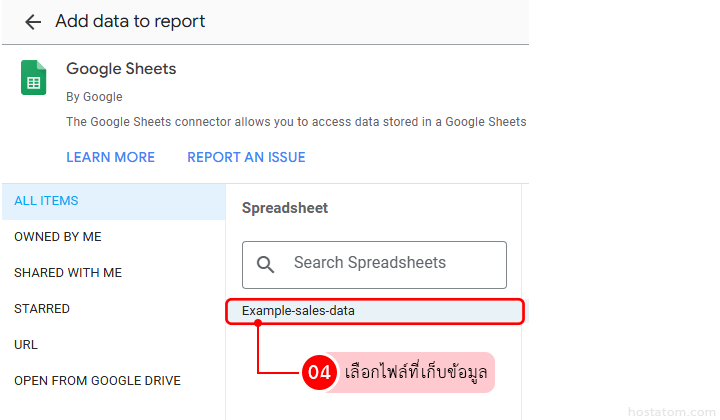The height and width of the screenshot is (420, 720).
Task: Show SHARED WITH ME spreadsheets
Action: point(68,273)
